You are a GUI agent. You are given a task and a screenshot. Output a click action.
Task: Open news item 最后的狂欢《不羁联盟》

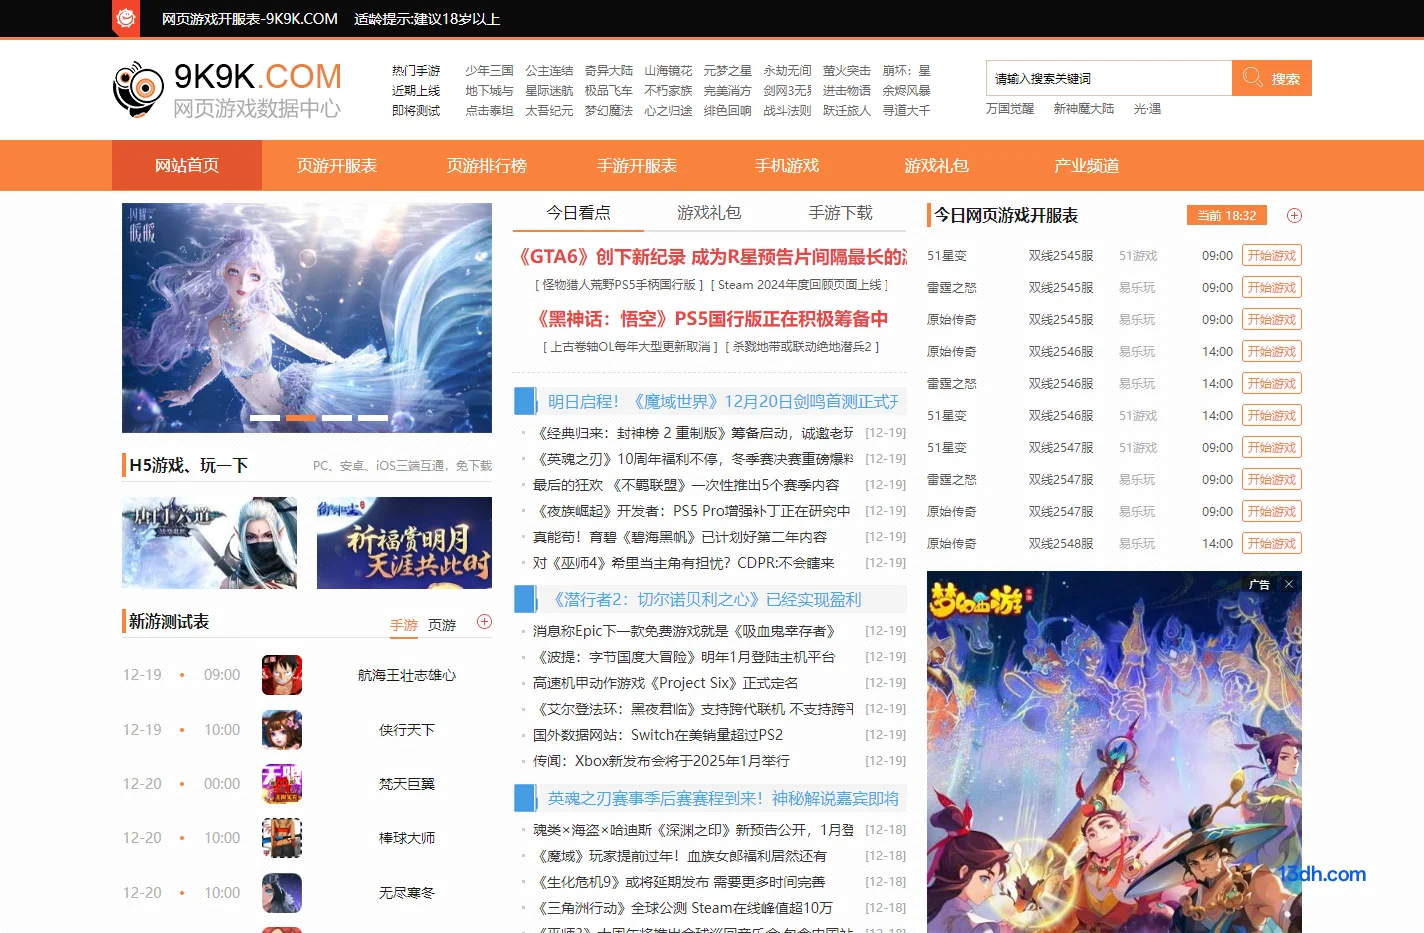pos(686,485)
